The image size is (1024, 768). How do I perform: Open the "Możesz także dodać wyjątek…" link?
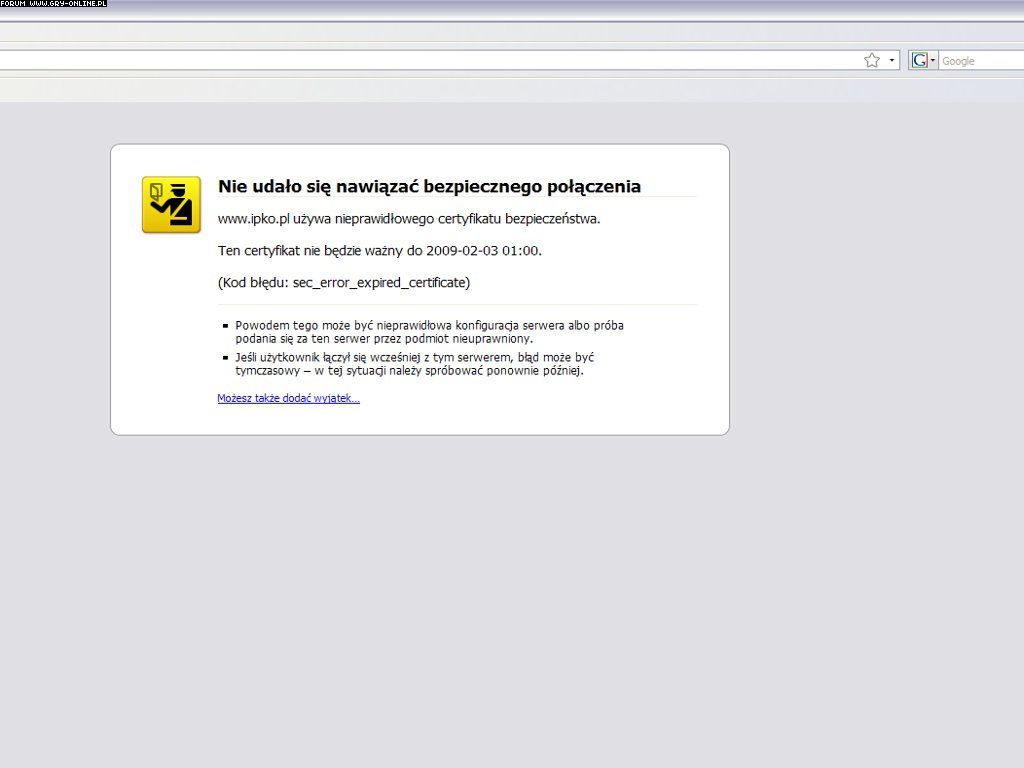coord(288,398)
